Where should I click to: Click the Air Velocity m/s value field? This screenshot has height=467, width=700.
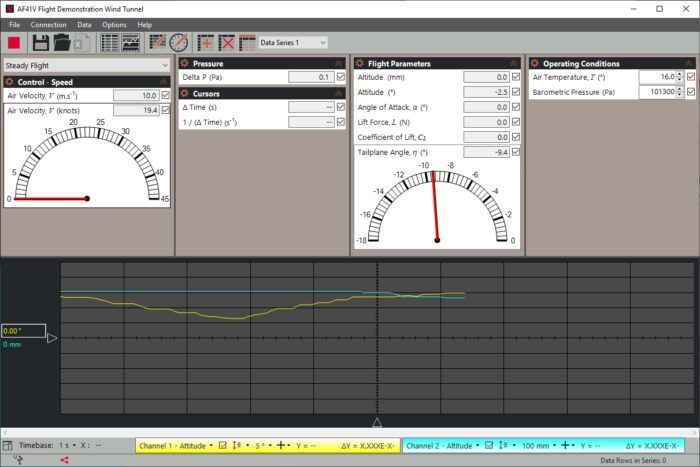136,95
